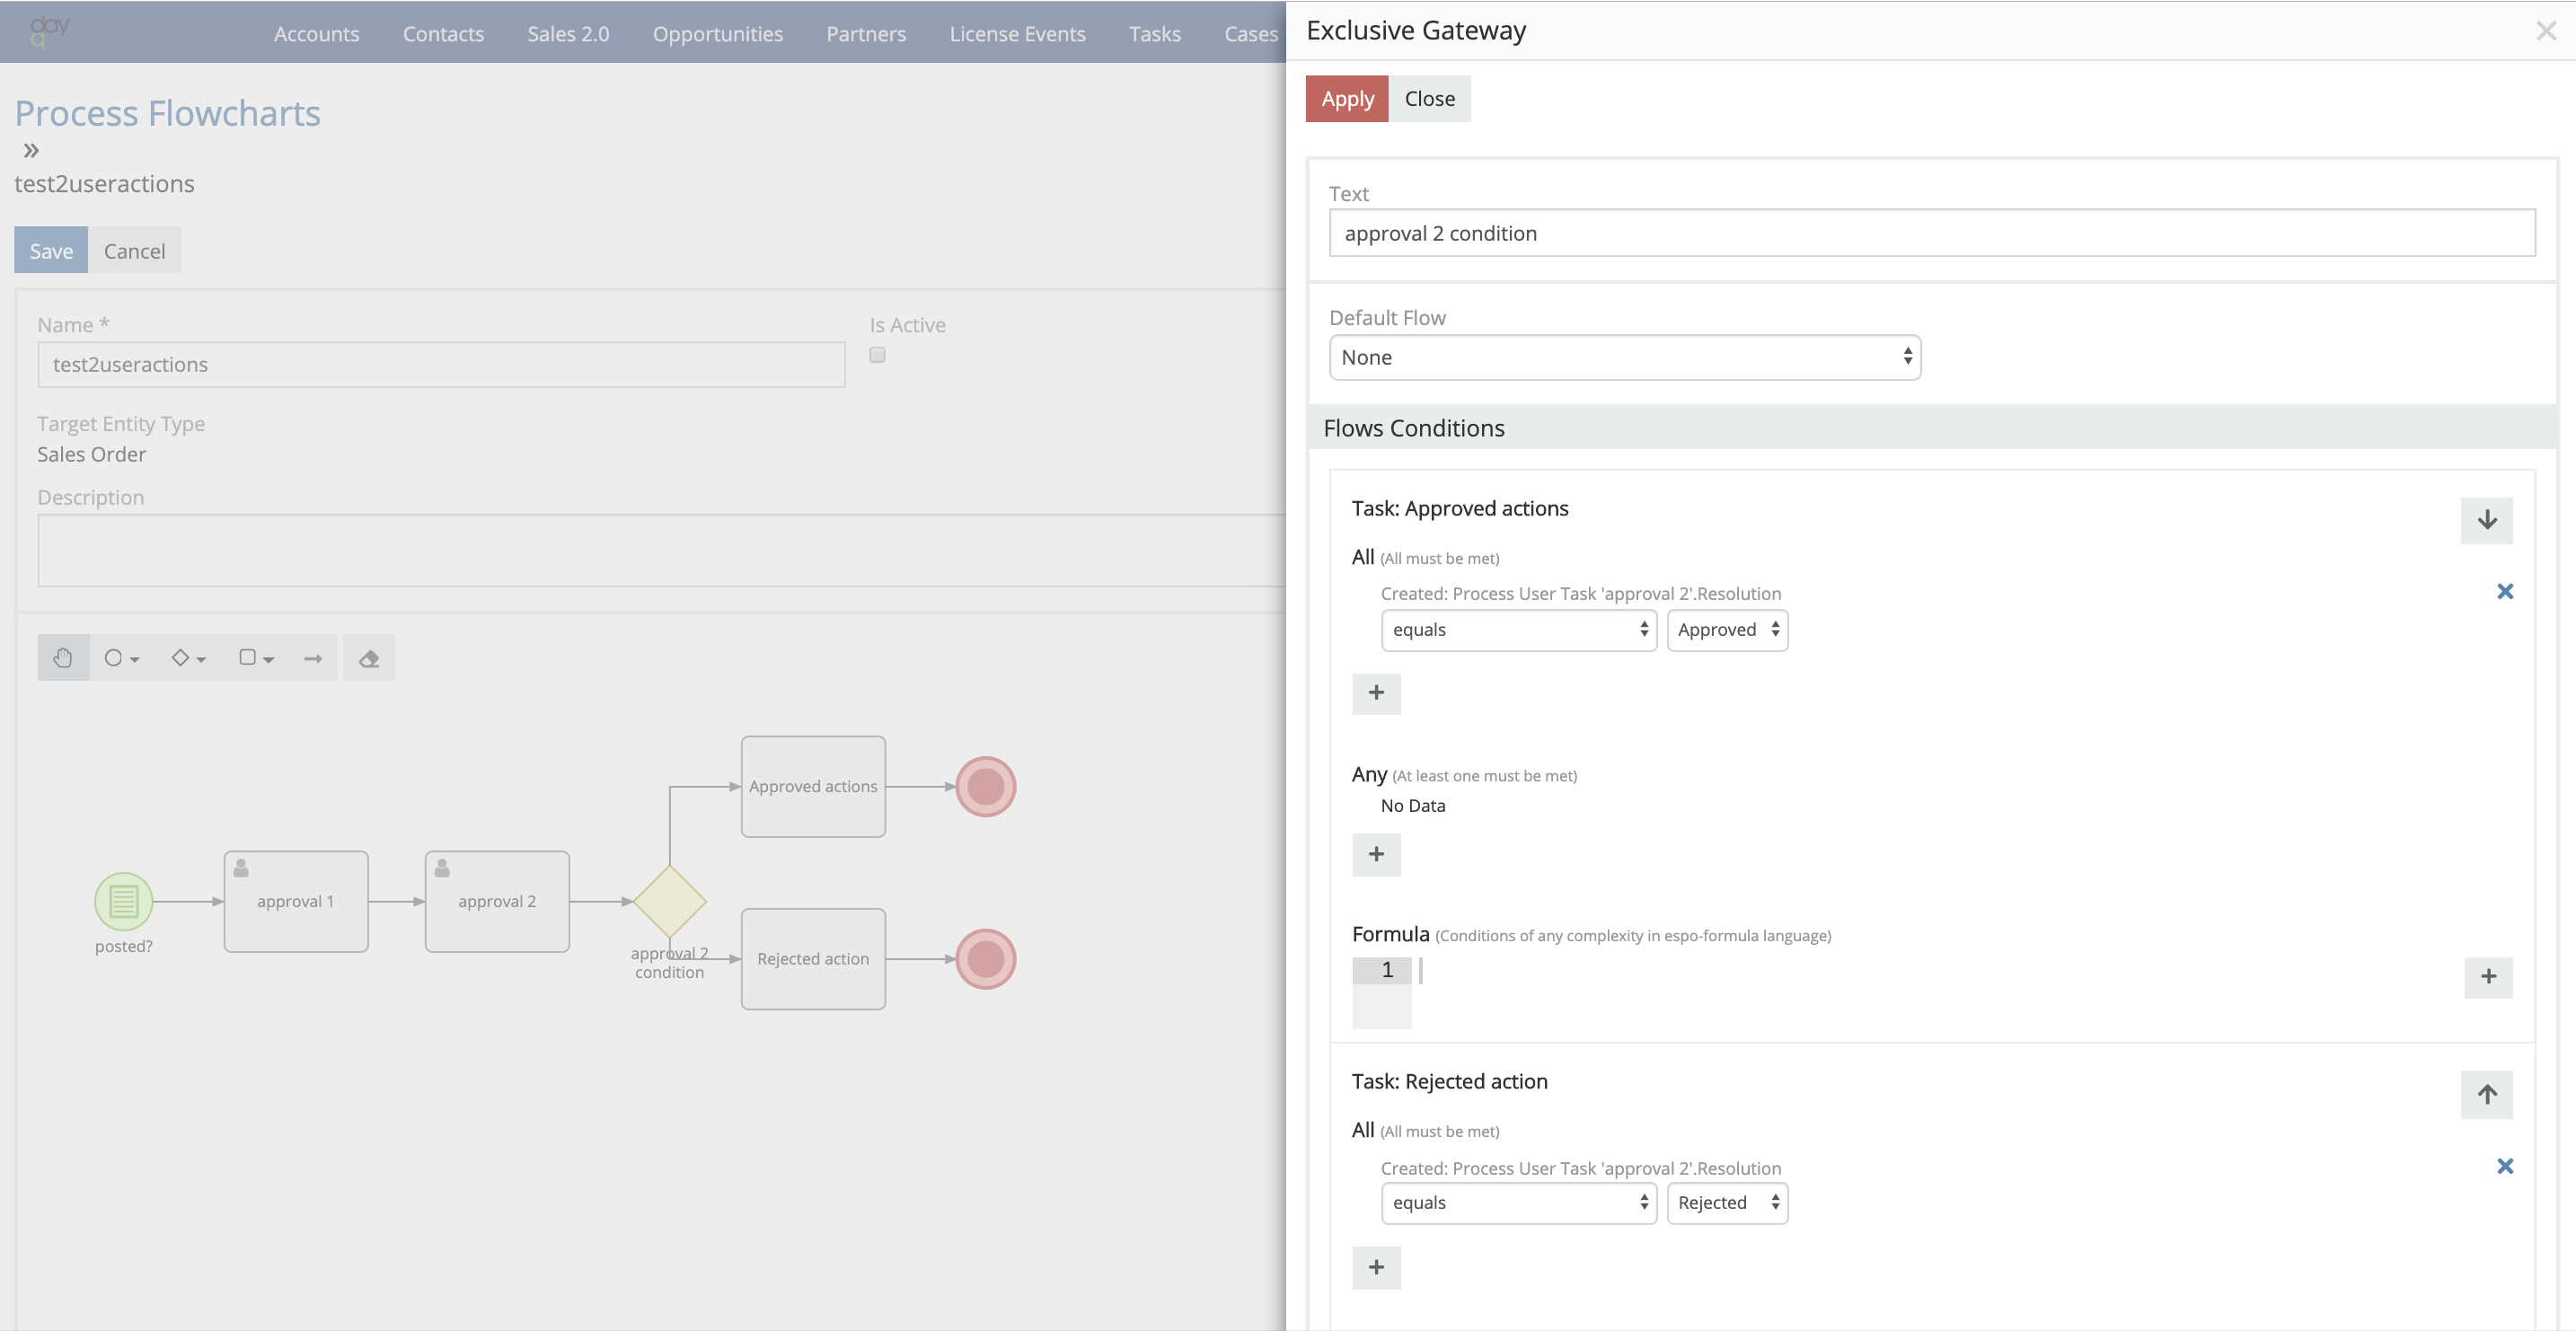Open Approved value dropdown
This screenshot has width=2576, height=1331.
point(1727,630)
